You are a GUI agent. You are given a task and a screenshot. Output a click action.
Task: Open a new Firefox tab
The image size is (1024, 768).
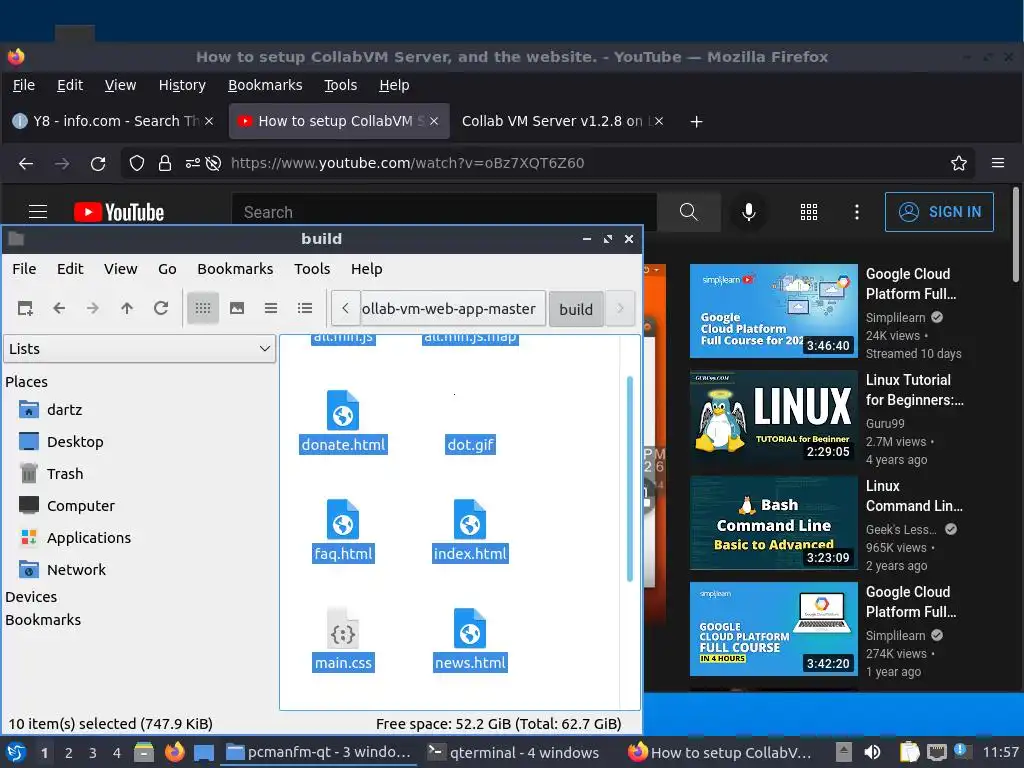click(696, 121)
